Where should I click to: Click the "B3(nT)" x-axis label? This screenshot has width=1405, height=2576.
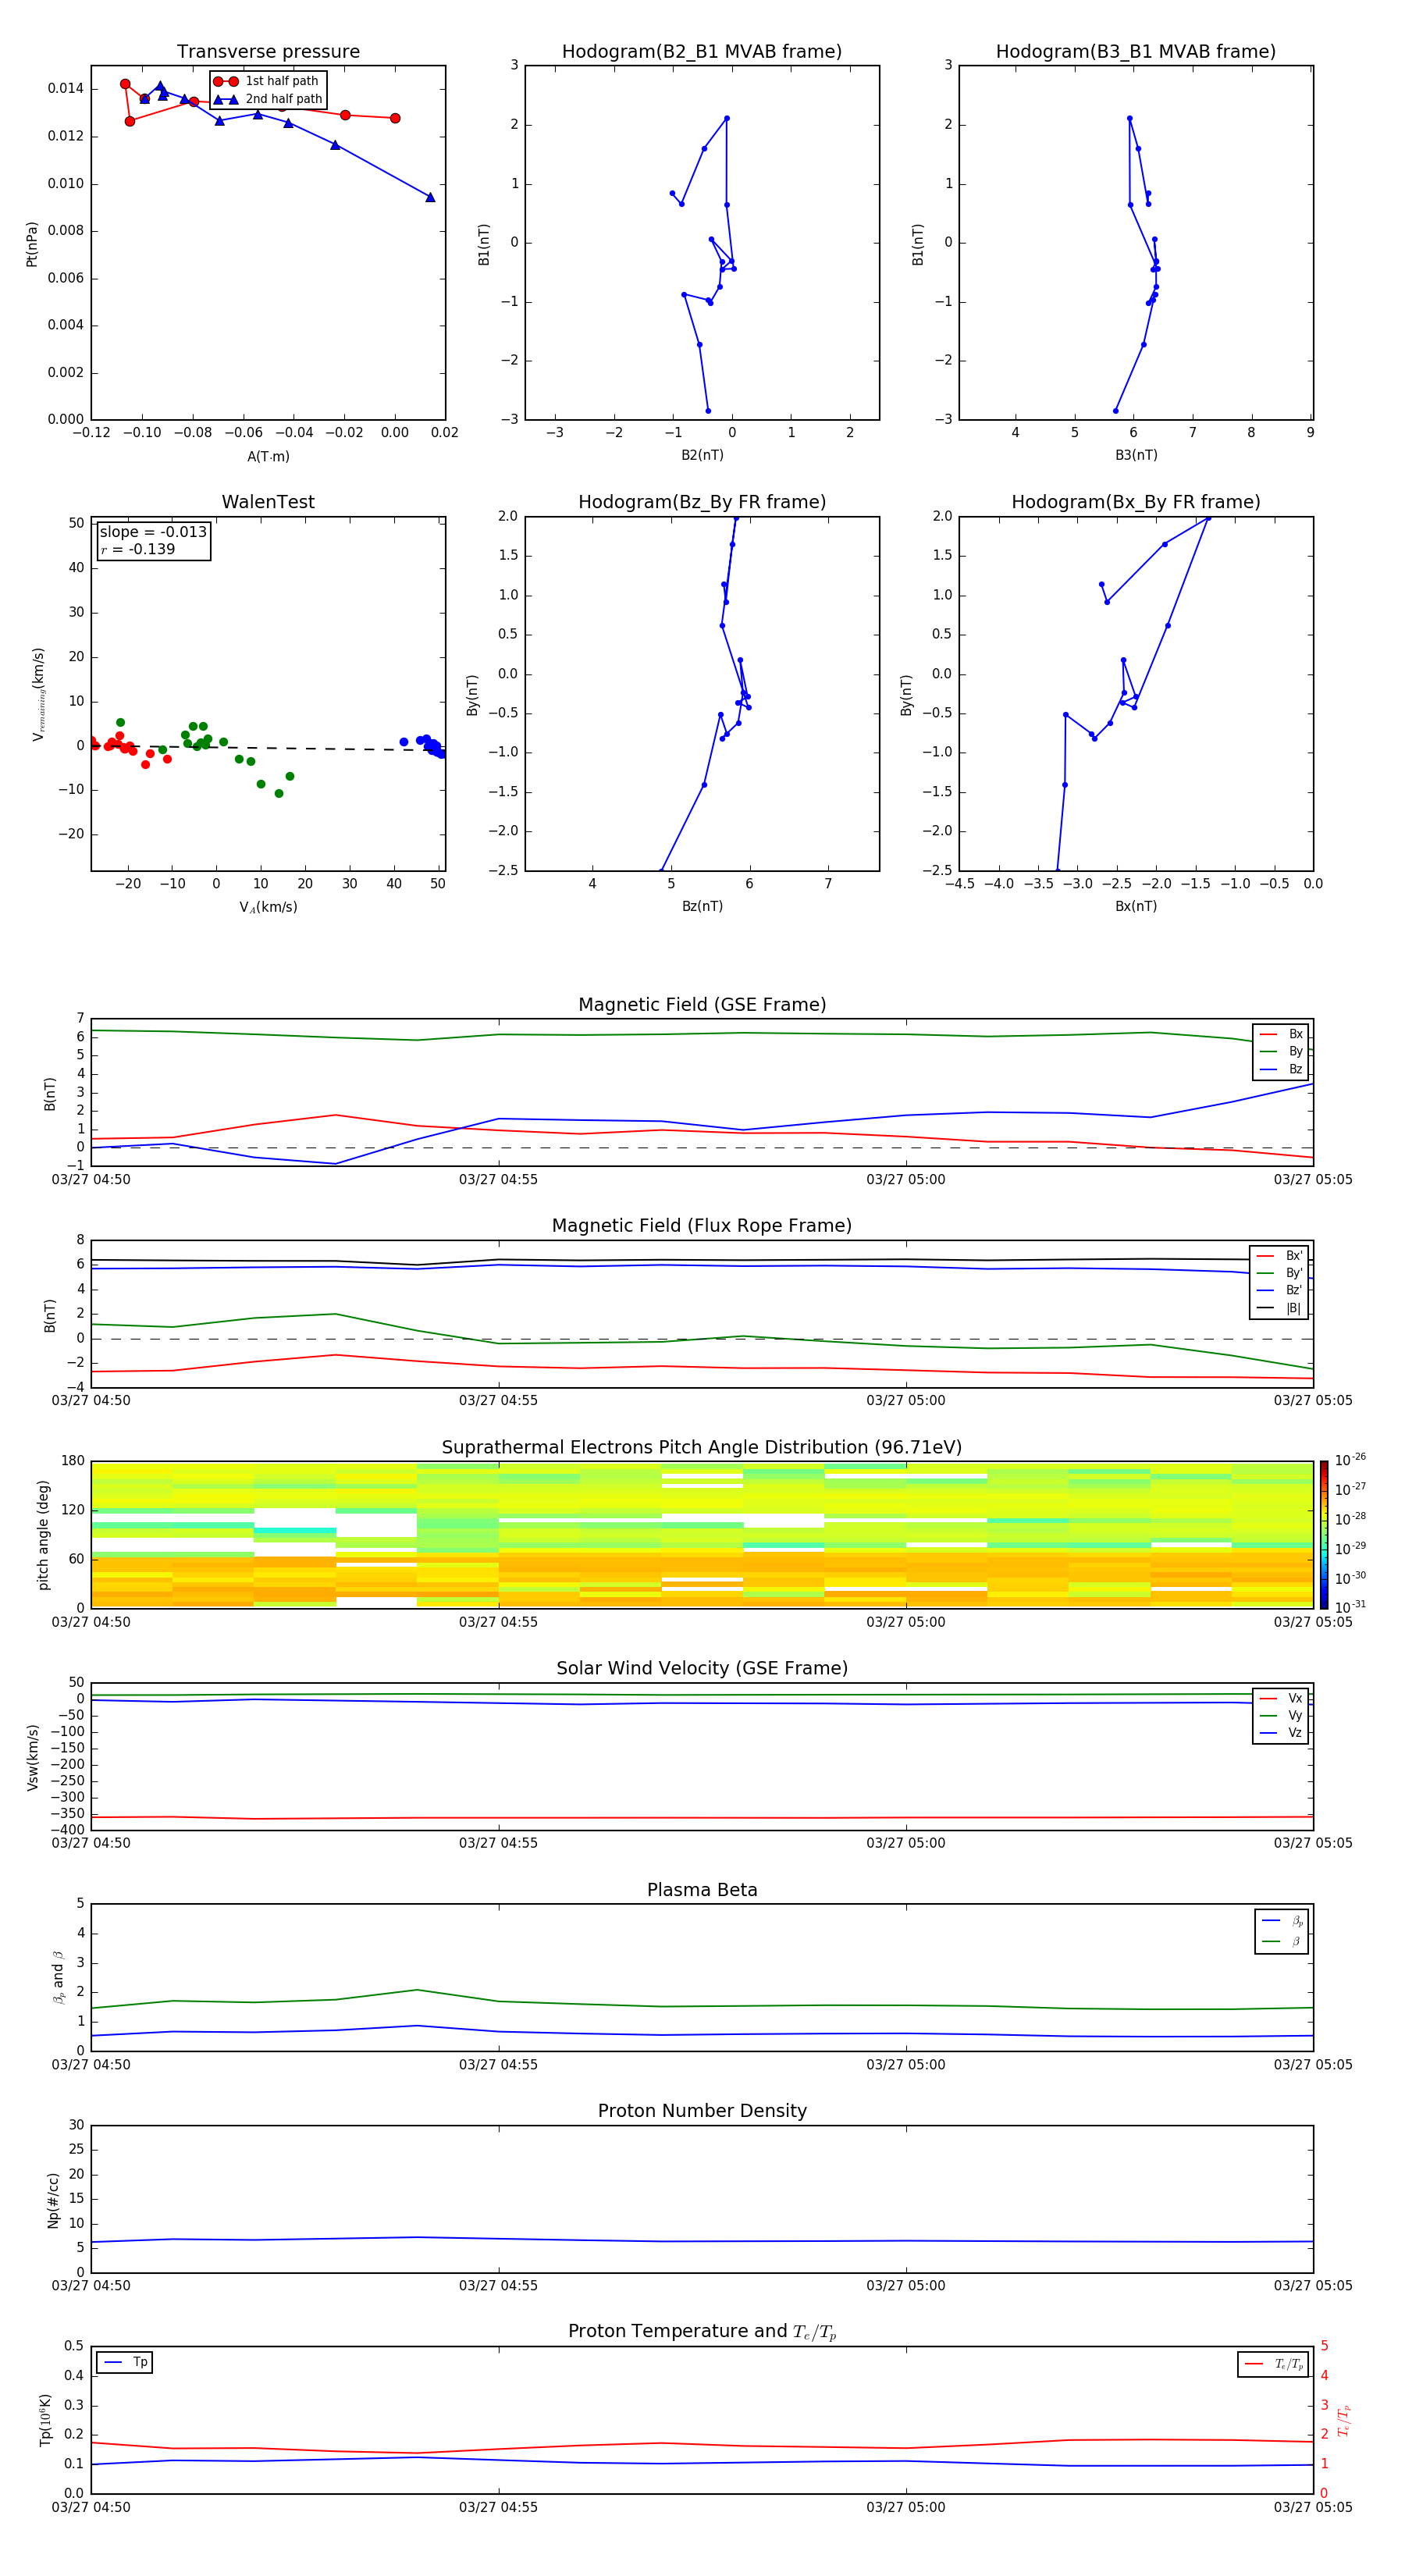[x=1136, y=455]
